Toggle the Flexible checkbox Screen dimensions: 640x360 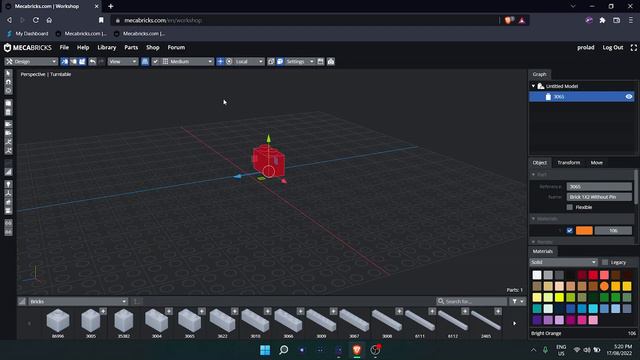570,207
